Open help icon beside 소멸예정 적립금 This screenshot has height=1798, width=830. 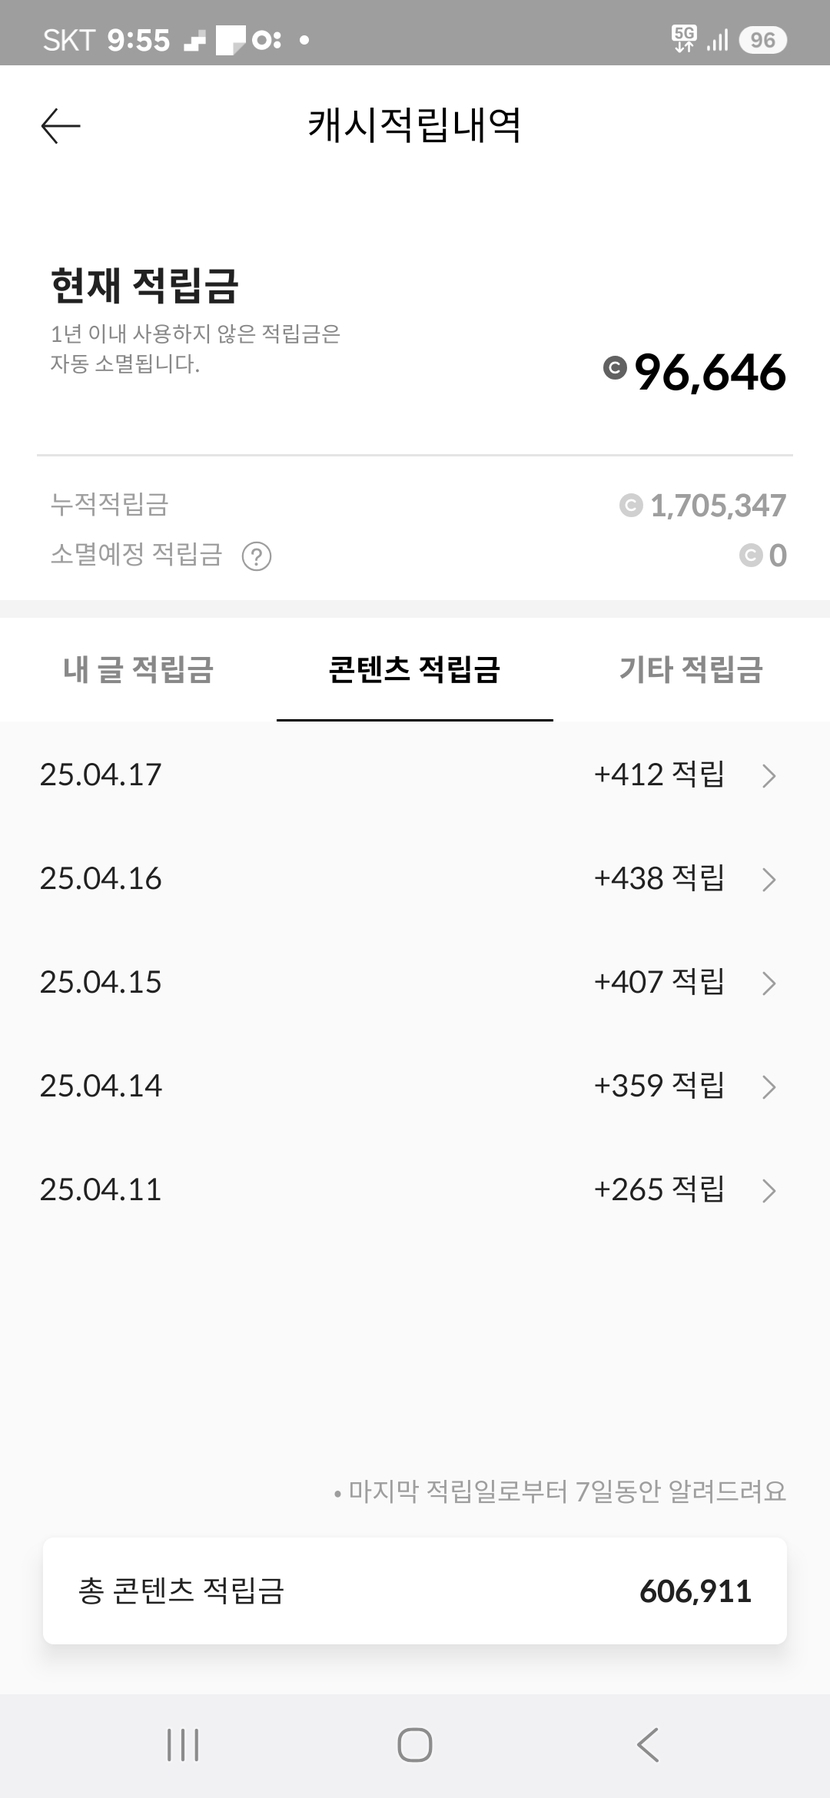[257, 556]
